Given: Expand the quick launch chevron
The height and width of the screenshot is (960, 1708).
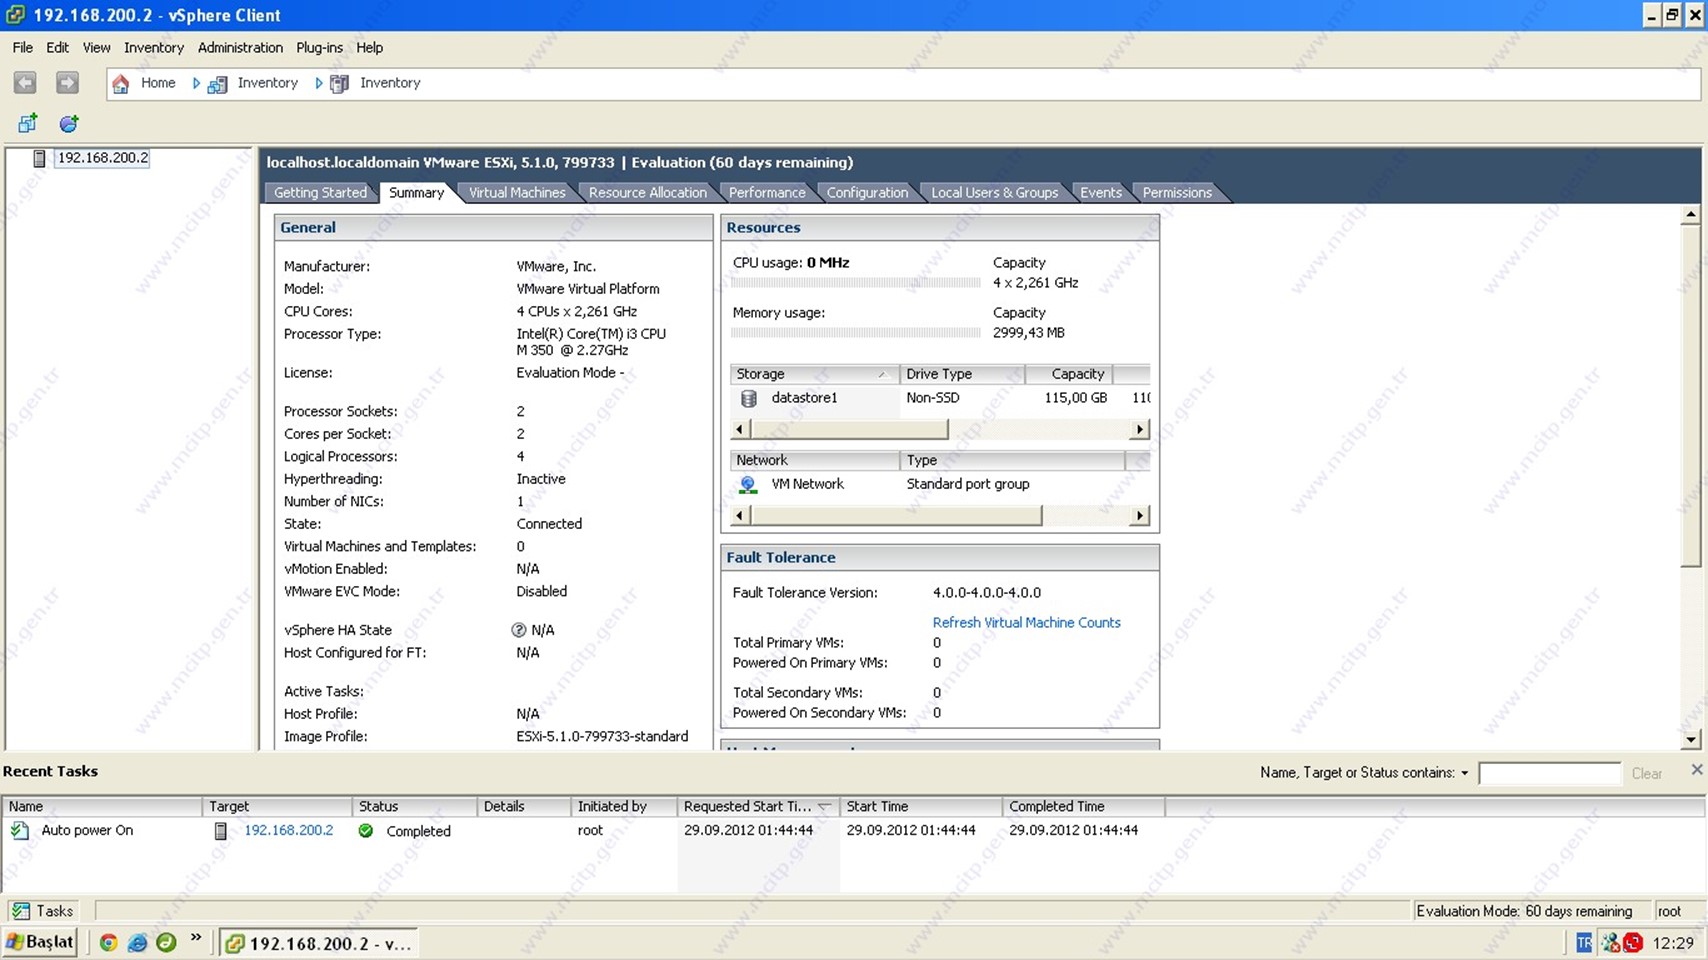Looking at the screenshot, I should tap(196, 938).
